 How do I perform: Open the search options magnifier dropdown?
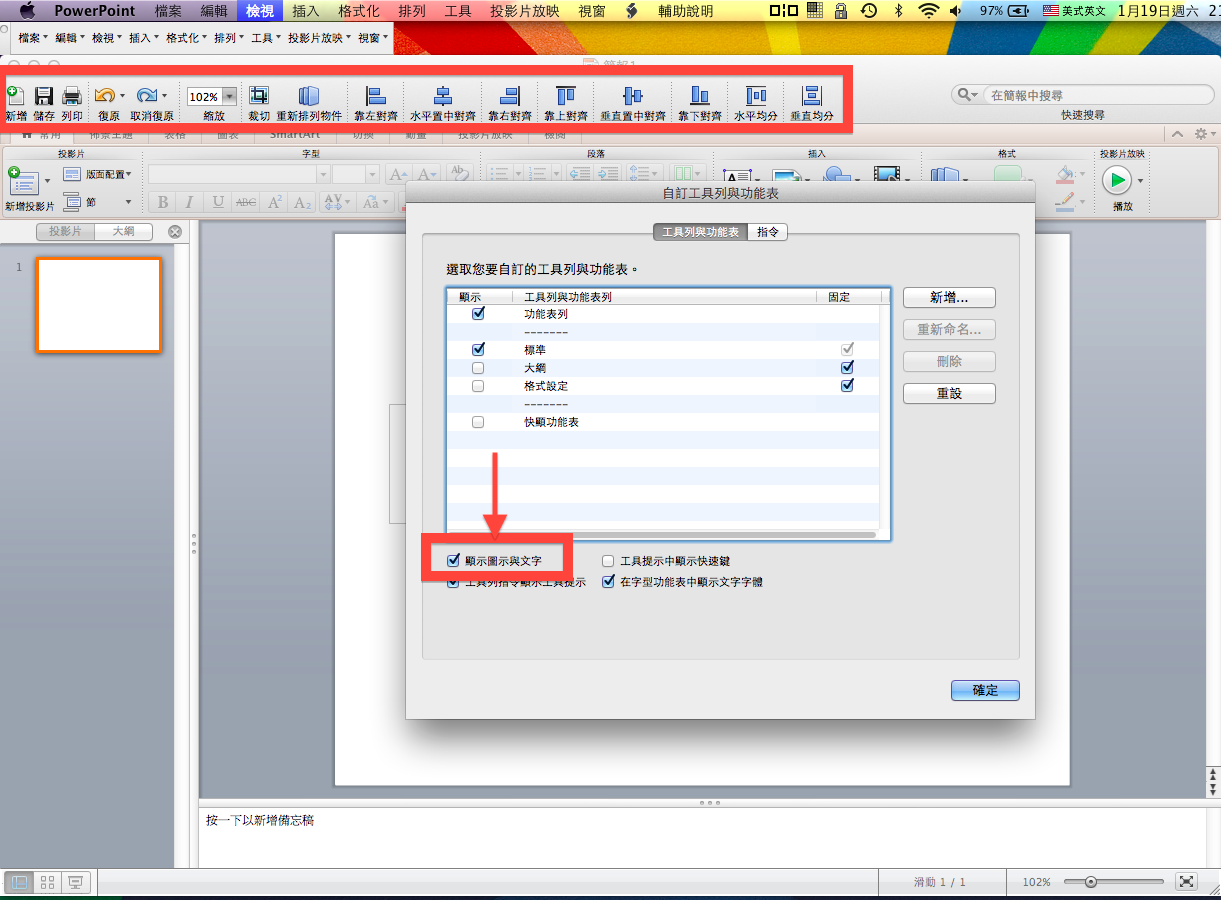[967, 95]
